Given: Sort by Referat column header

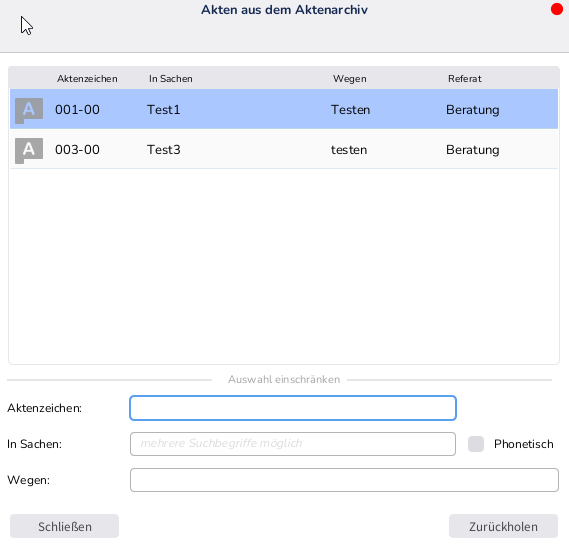Looking at the screenshot, I should point(464,79).
